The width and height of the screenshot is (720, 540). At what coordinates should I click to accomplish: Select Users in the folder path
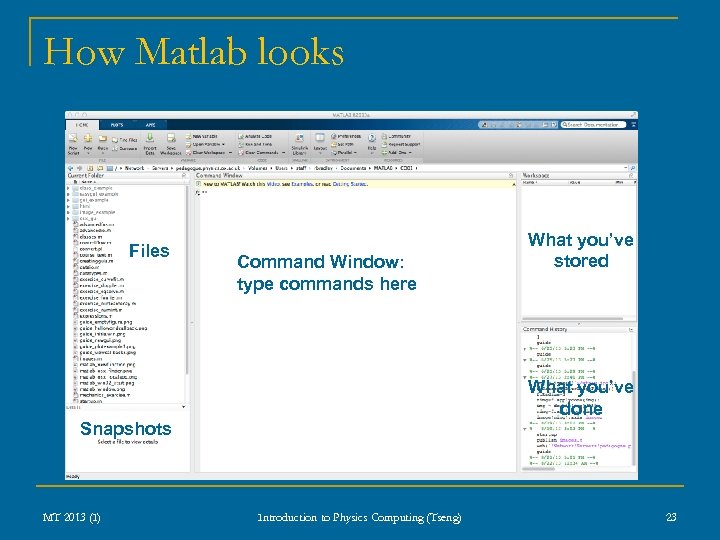pyautogui.click(x=281, y=168)
